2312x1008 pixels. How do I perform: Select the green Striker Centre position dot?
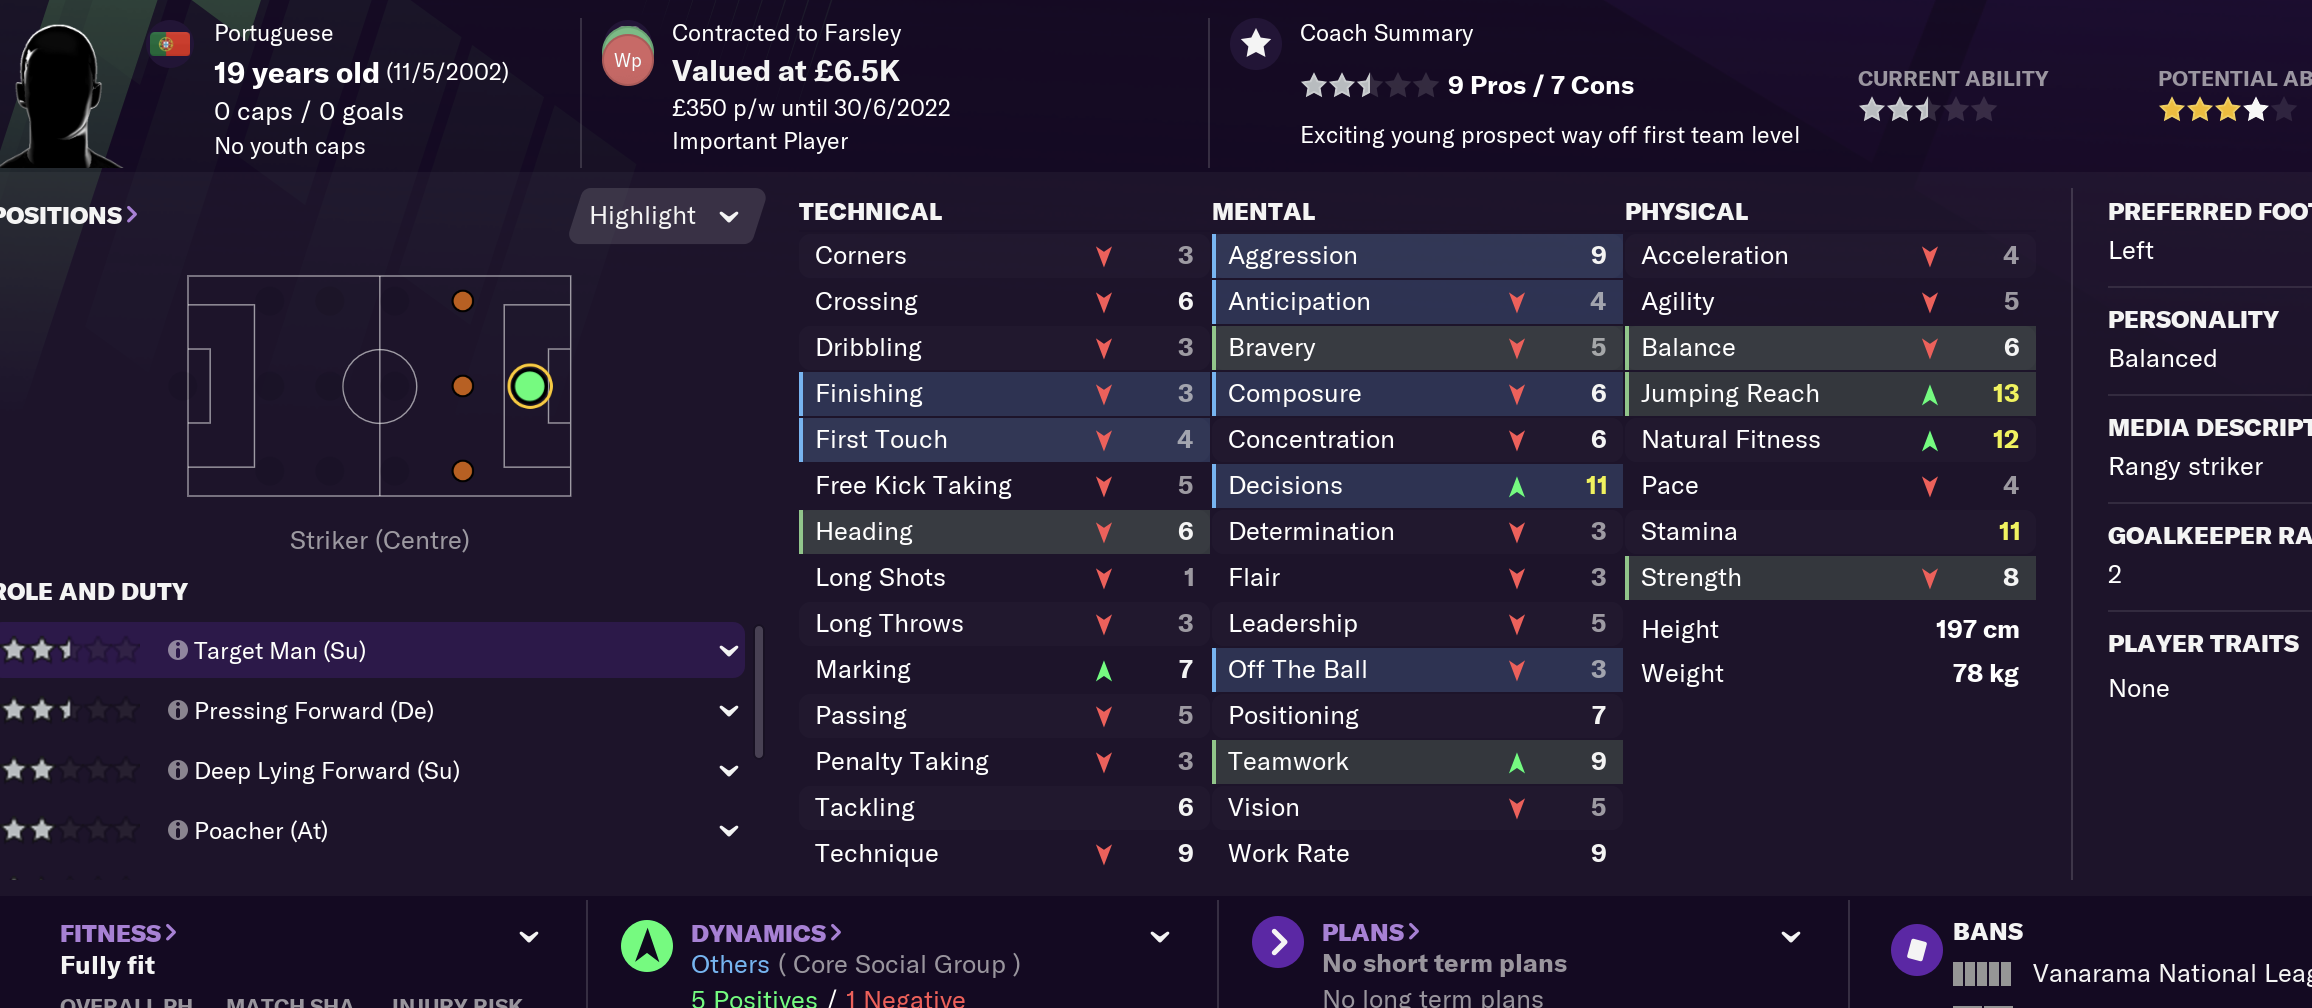click(530, 386)
